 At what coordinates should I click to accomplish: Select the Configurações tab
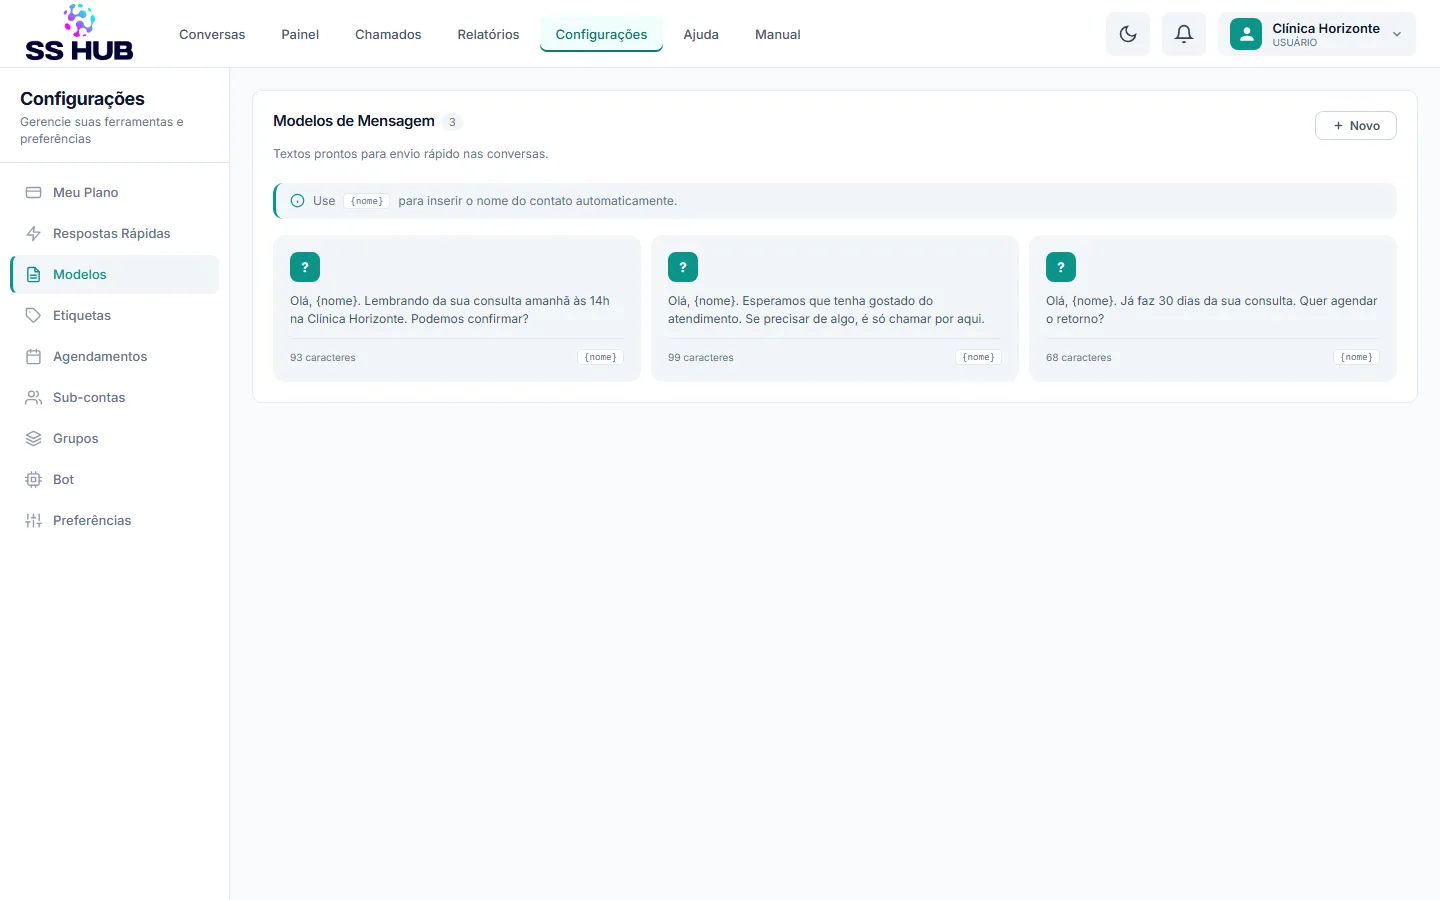click(x=601, y=34)
